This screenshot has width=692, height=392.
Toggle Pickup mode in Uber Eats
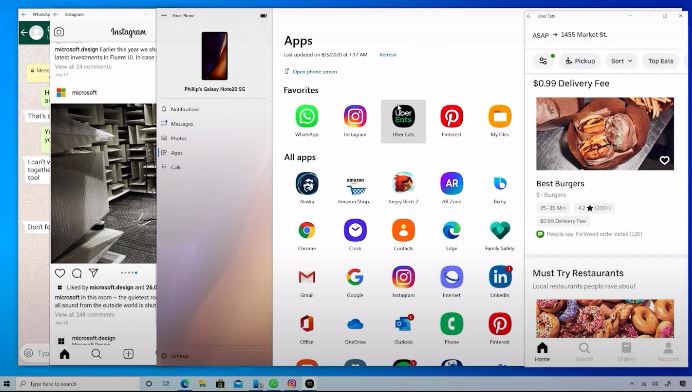[x=580, y=61]
